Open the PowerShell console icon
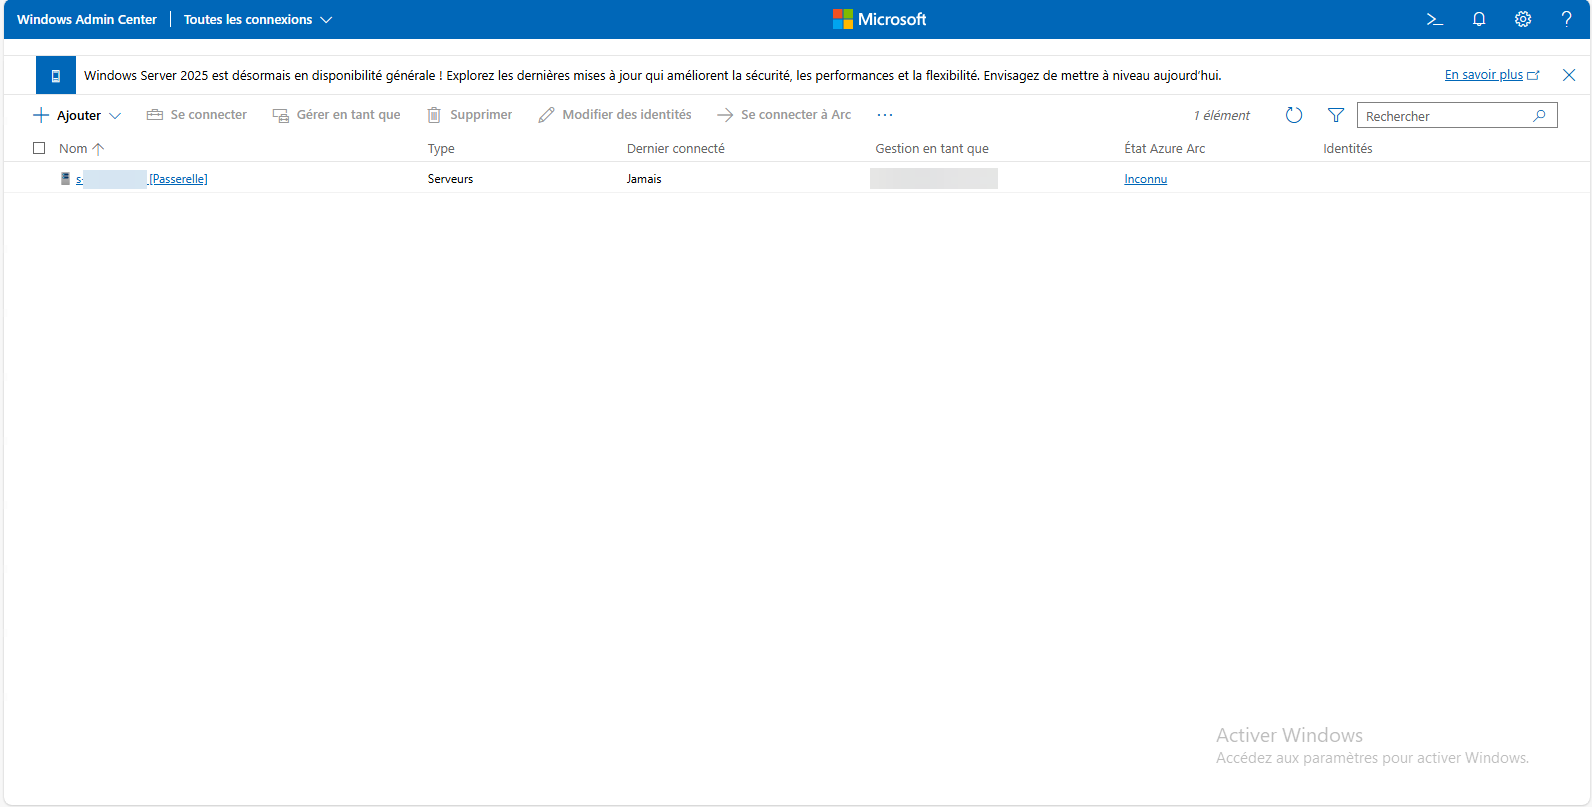This screenshot has height=807, width=1592. click(1434, 19)
